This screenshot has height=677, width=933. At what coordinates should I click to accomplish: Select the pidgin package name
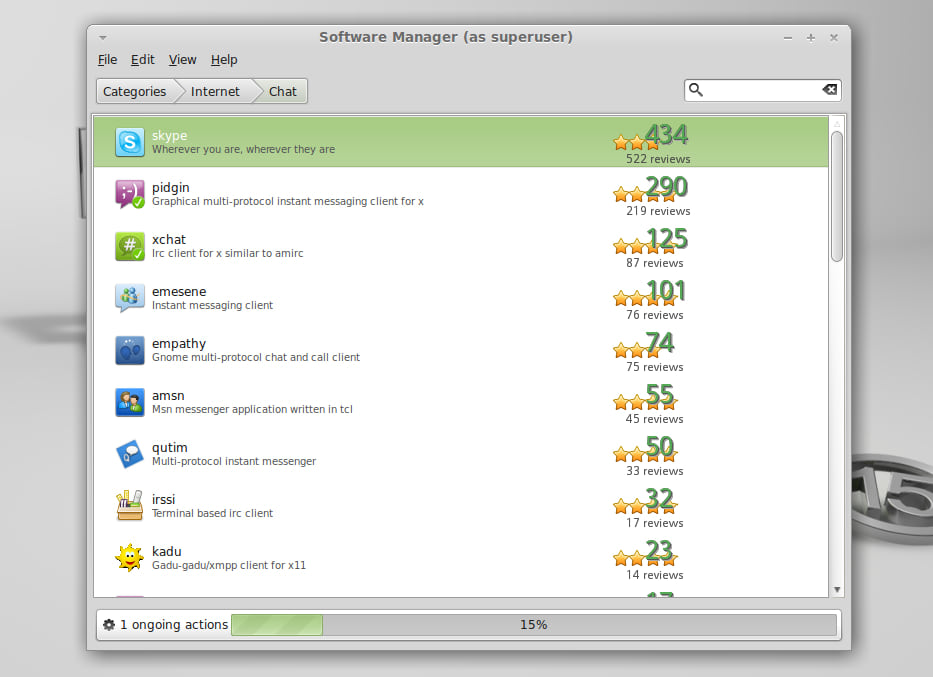[x=170, y=187]
